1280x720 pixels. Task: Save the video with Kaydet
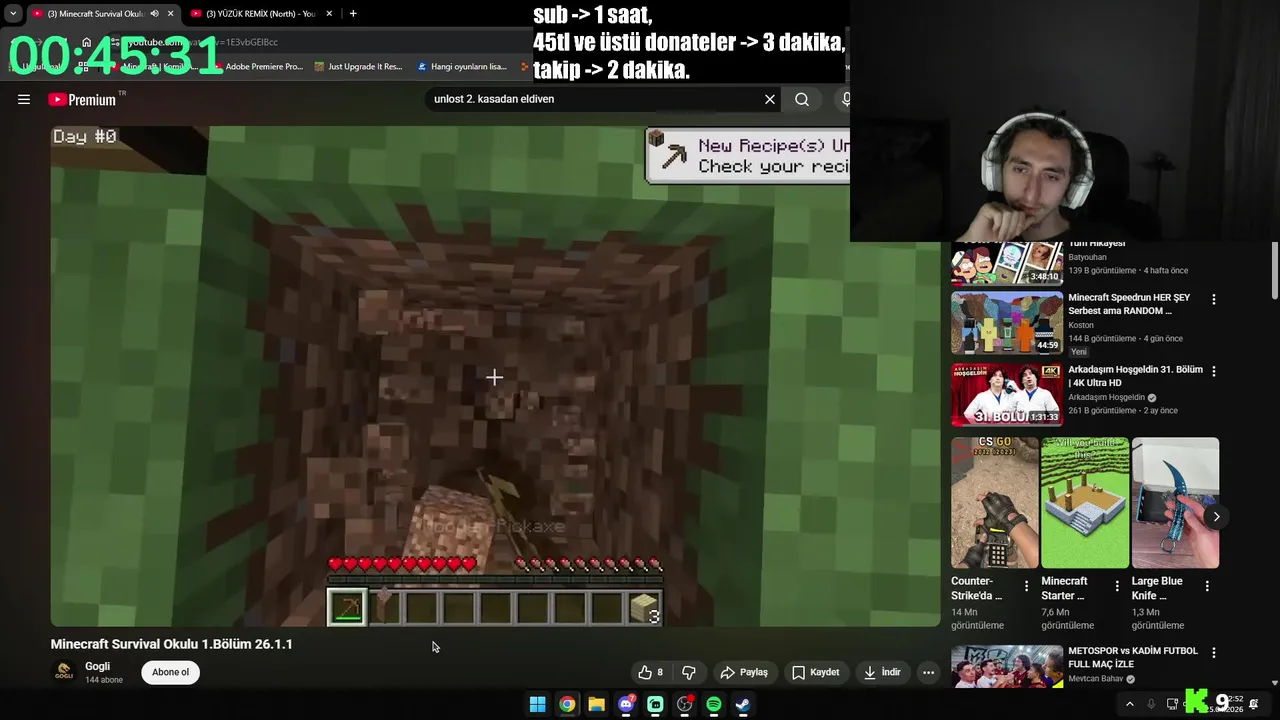815,672
